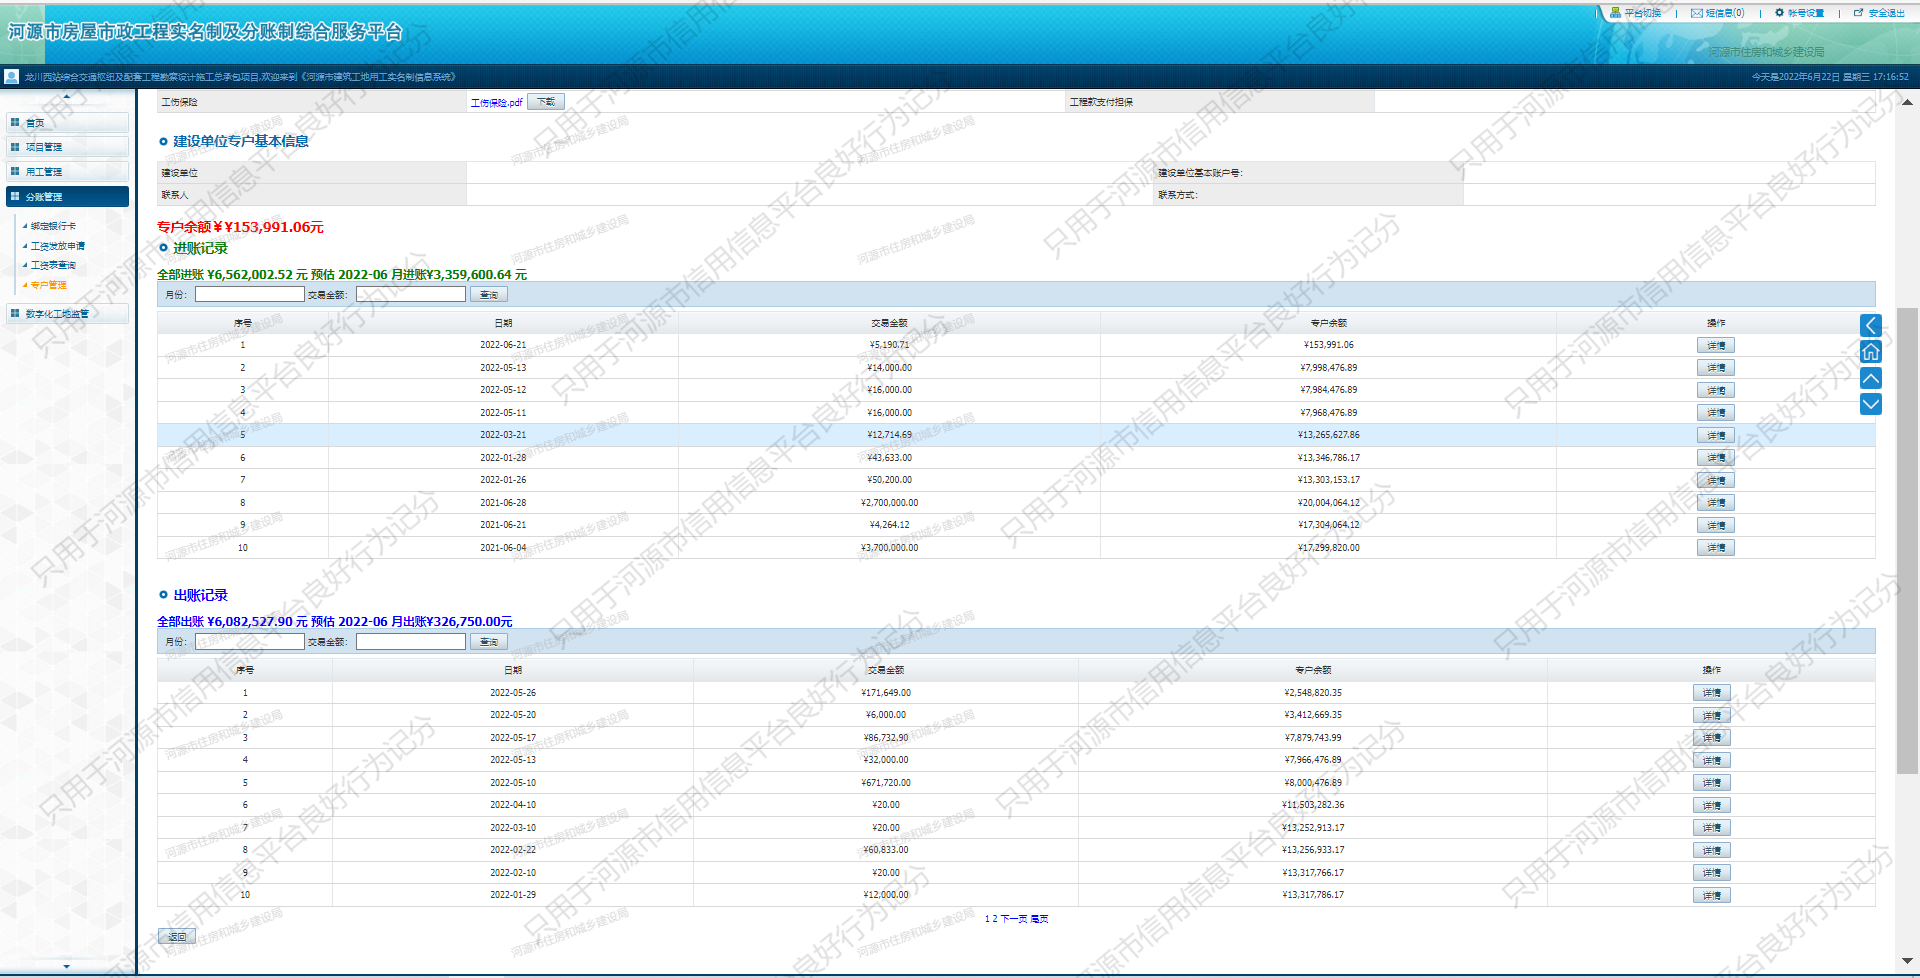Click the page scrollbar up arrow
1920x978 pixels.
click(1907, 102)
